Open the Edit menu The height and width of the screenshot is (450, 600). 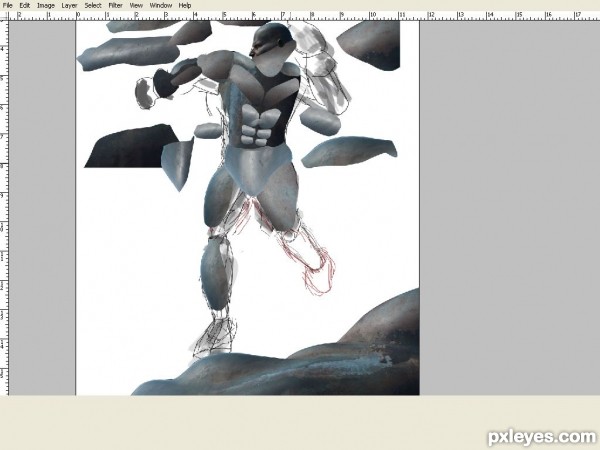click(25, 5)
